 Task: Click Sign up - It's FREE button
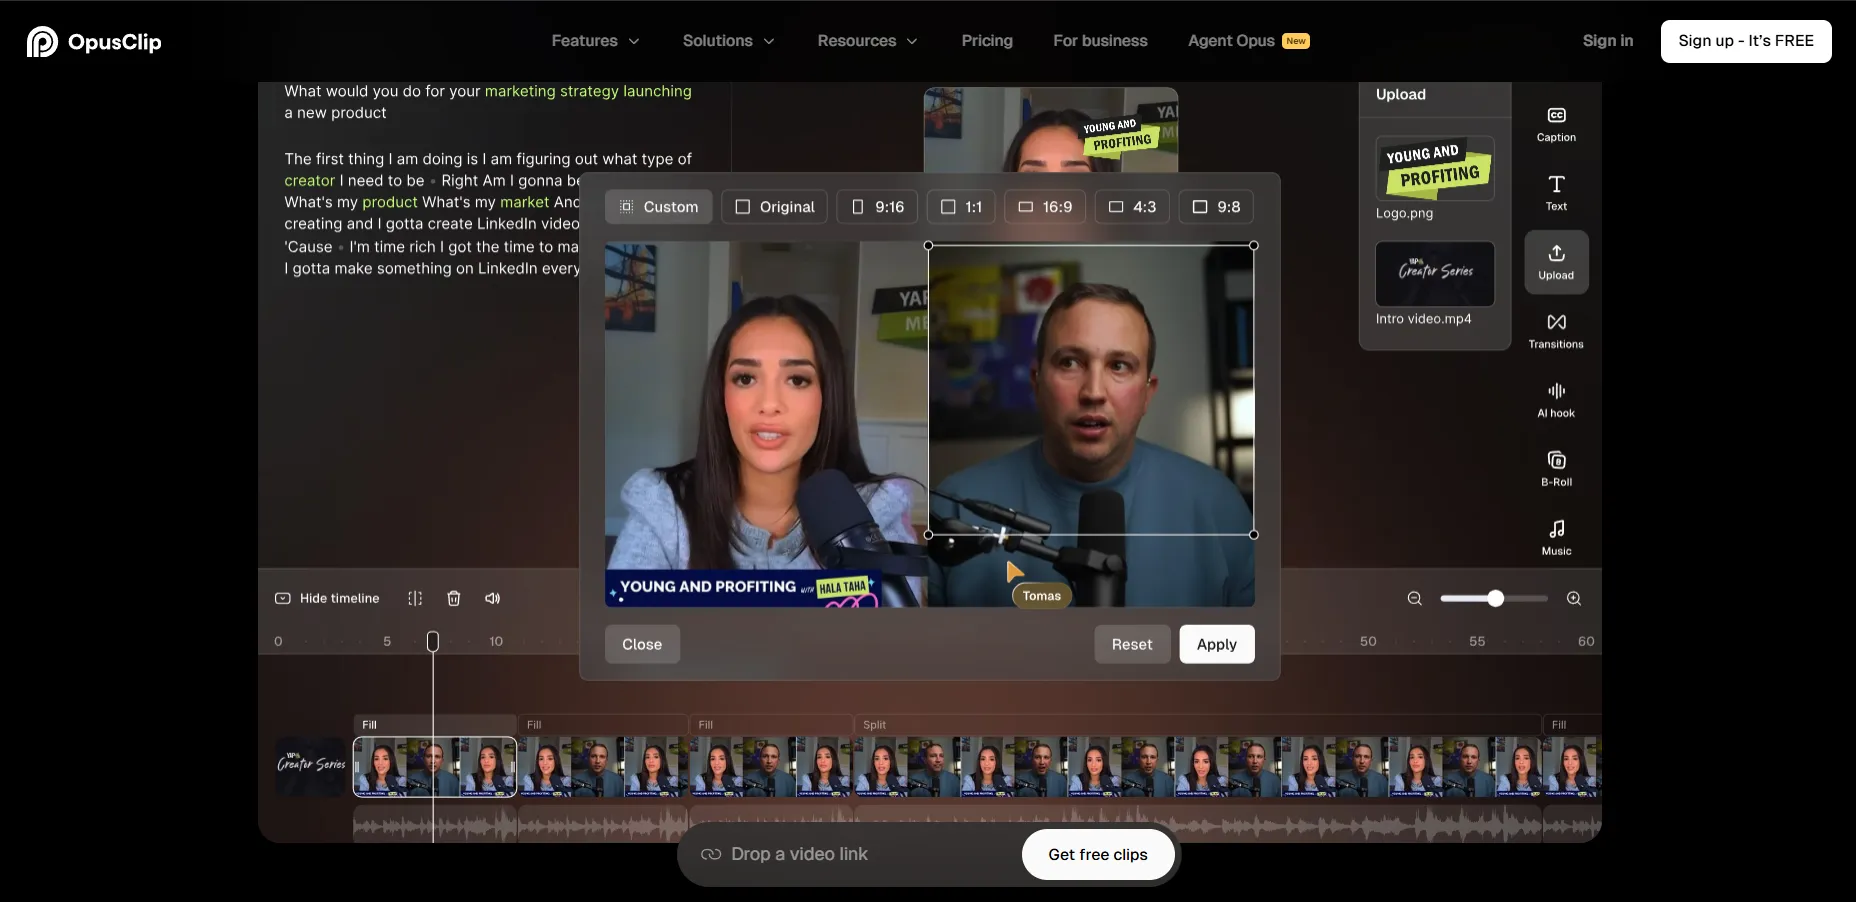(1746, 41)
